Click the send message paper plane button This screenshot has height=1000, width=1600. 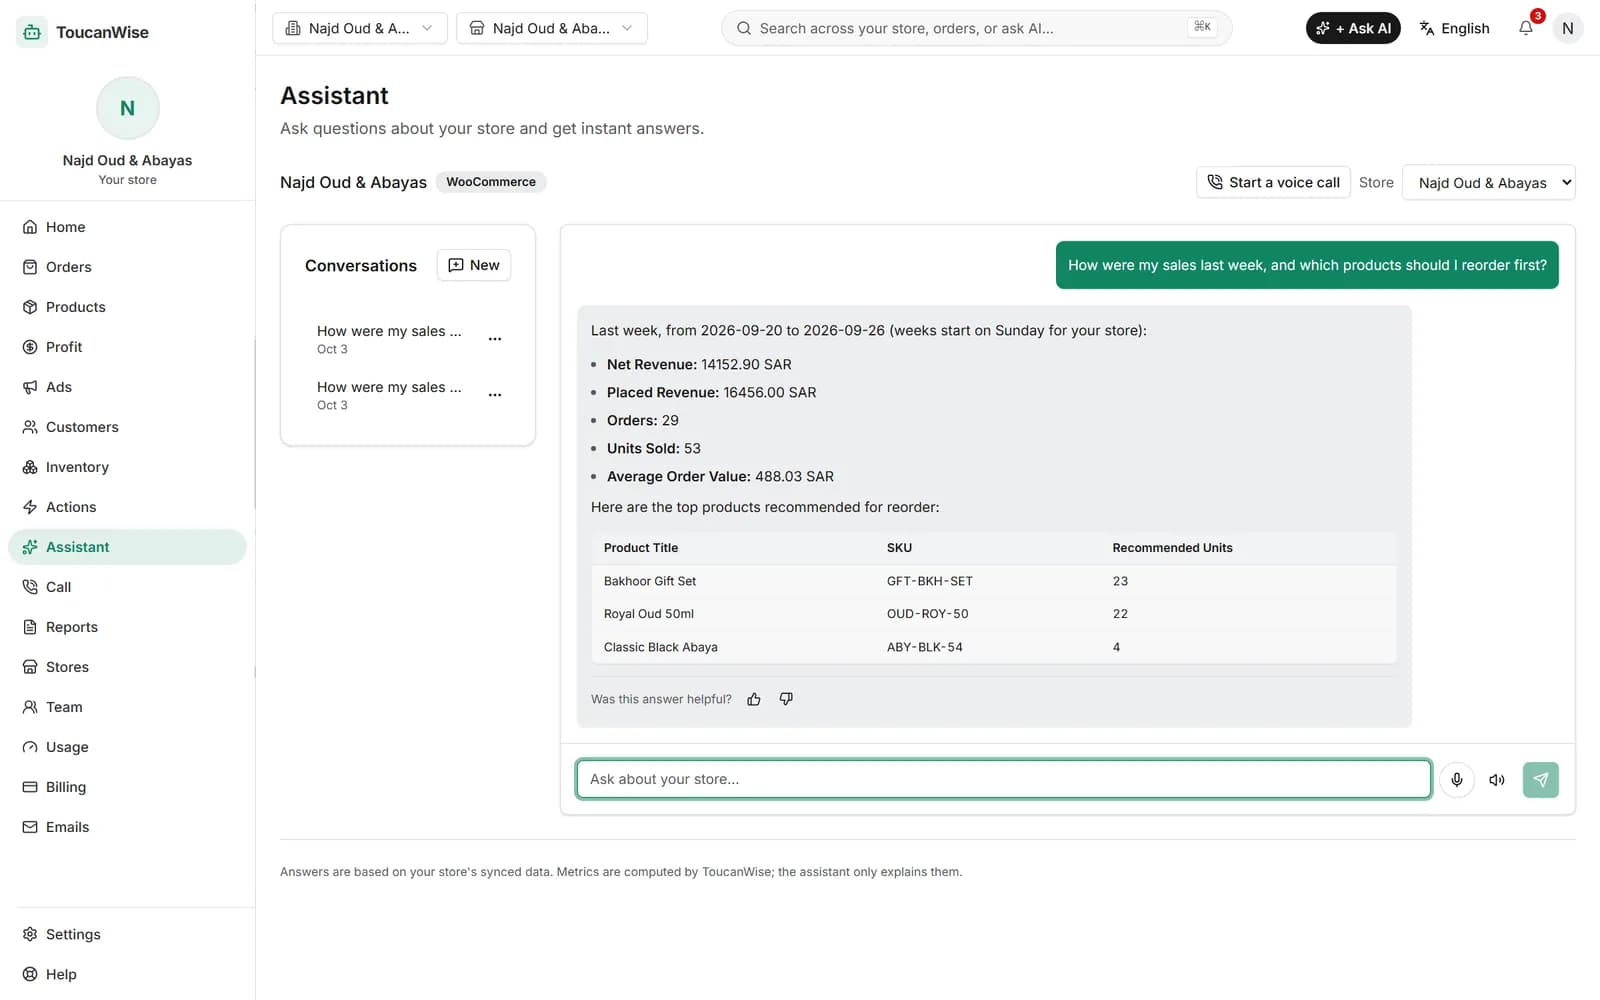(x=1541, y=780)
